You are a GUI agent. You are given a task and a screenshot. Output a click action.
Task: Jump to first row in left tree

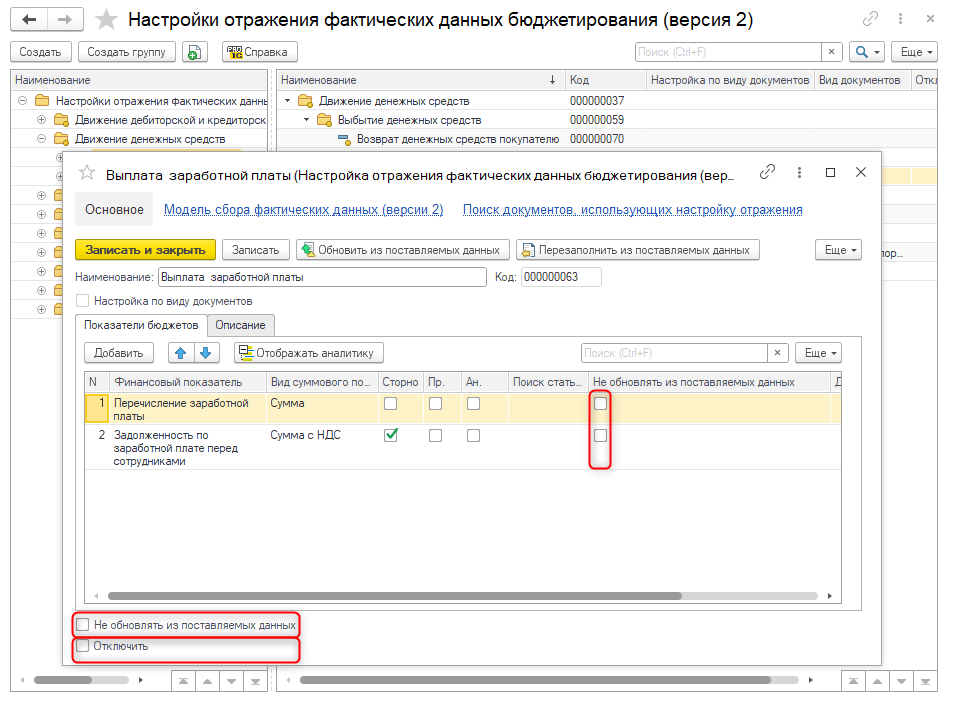click(x=183, y=681)
